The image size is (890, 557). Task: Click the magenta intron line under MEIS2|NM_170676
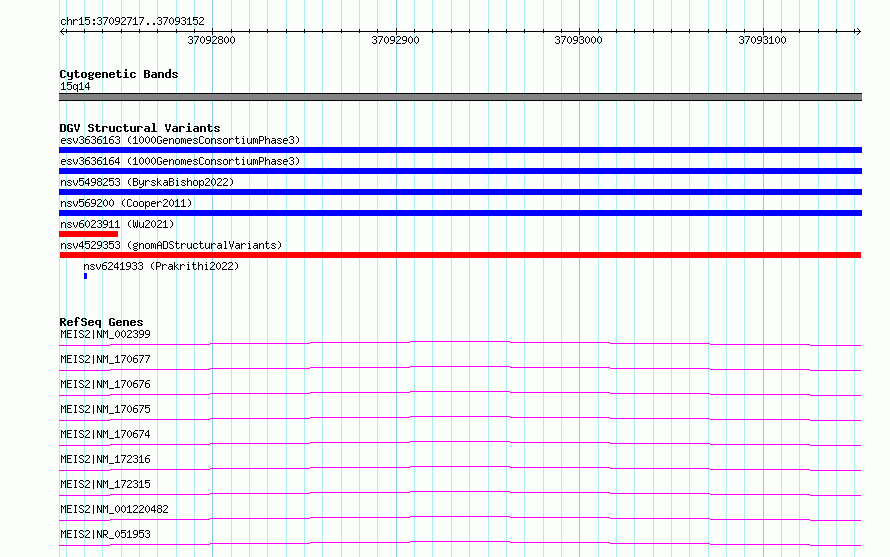point(460,392)
